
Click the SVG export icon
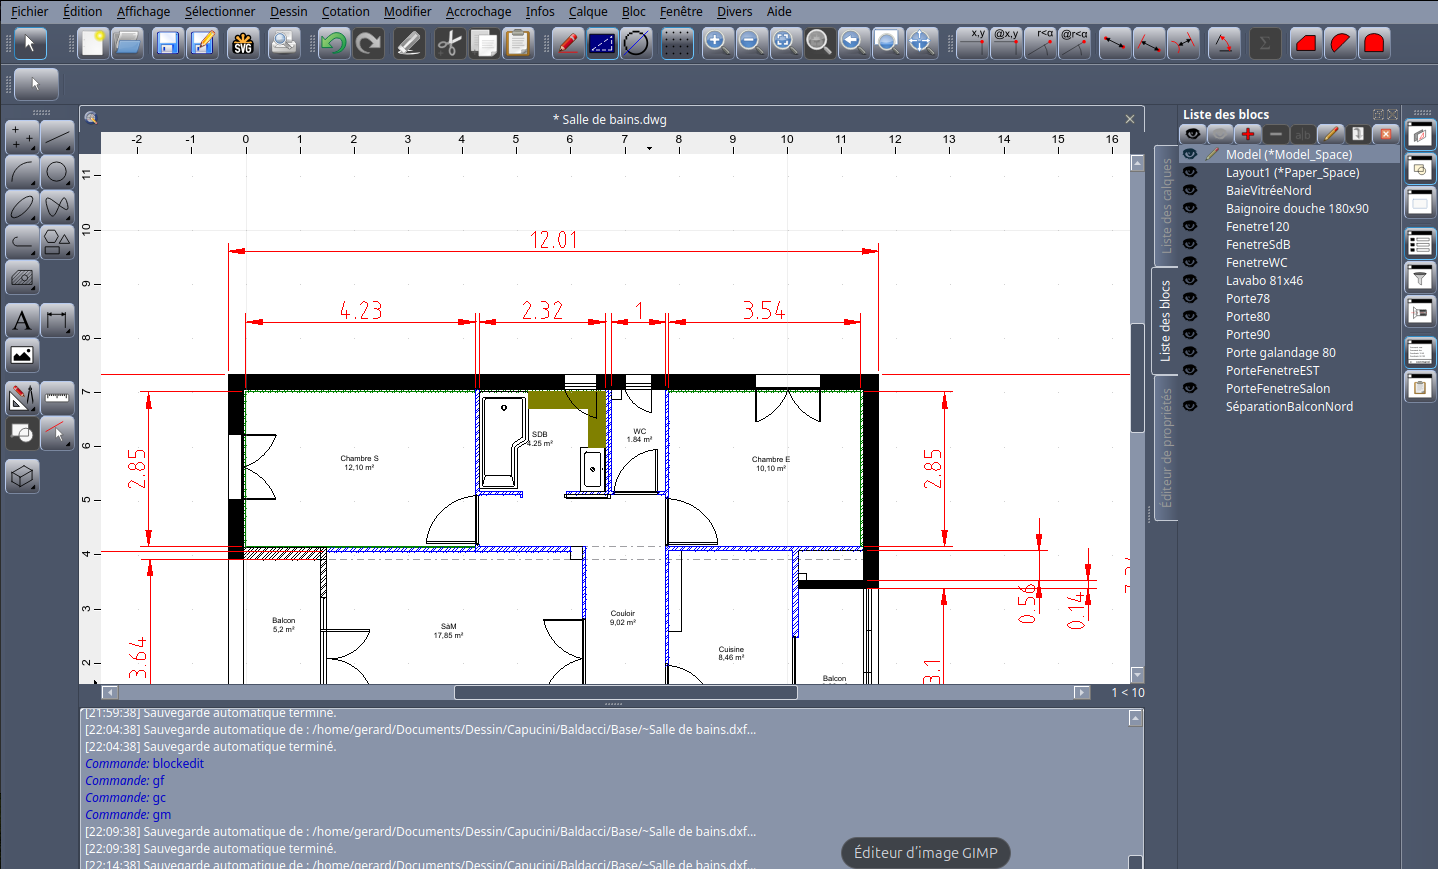(x=243, y=44)
